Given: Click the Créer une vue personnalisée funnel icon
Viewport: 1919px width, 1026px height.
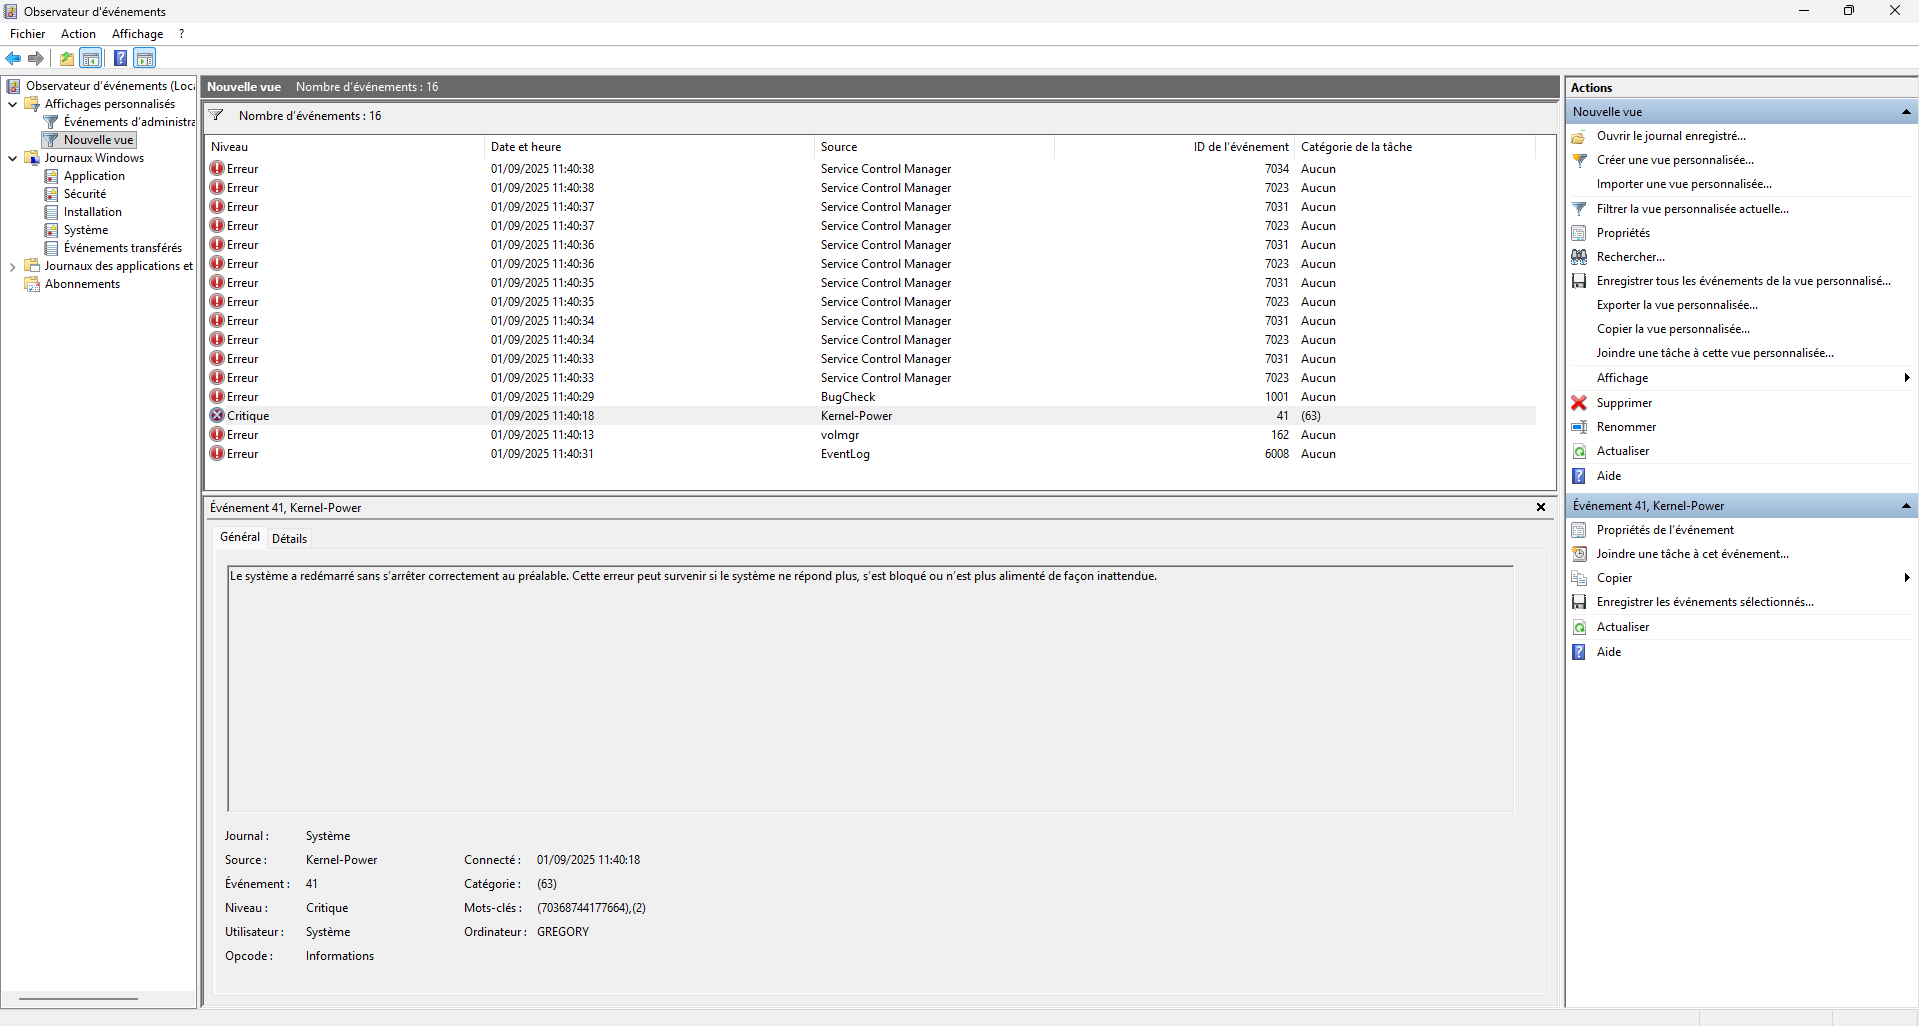Looking at the screenshot, I should click(x=1579, y=160).
